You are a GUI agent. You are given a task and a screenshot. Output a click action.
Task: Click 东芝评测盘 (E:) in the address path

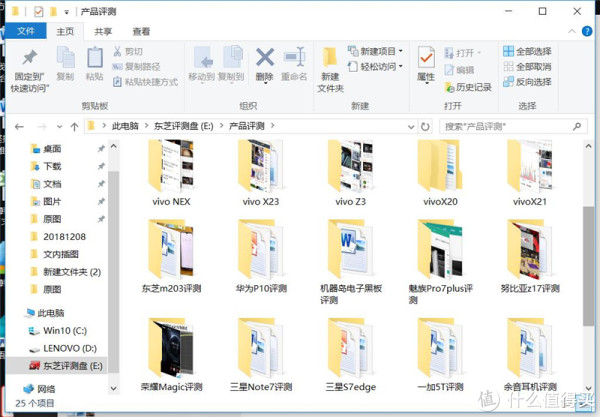click(183, 126)
